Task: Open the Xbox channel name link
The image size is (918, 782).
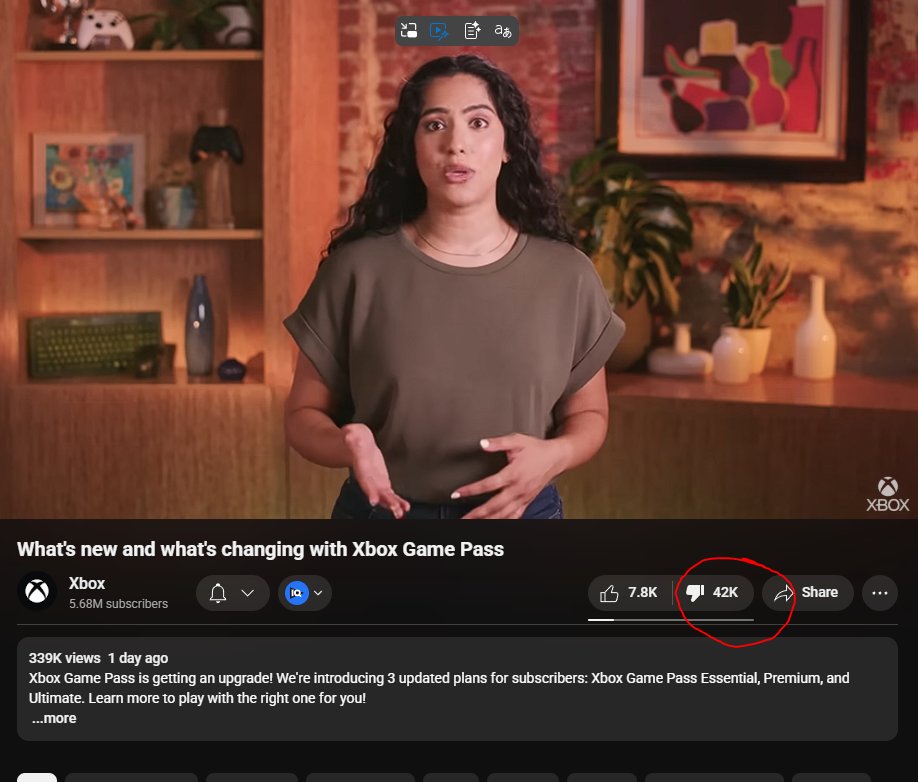Action: tap(87, 583)
